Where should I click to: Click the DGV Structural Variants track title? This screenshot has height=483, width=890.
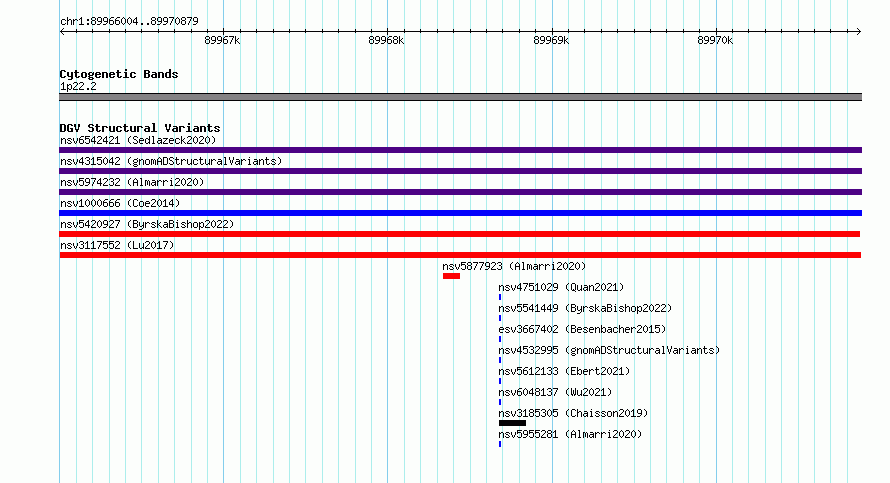pyautogui.click(x=140, y=128)
